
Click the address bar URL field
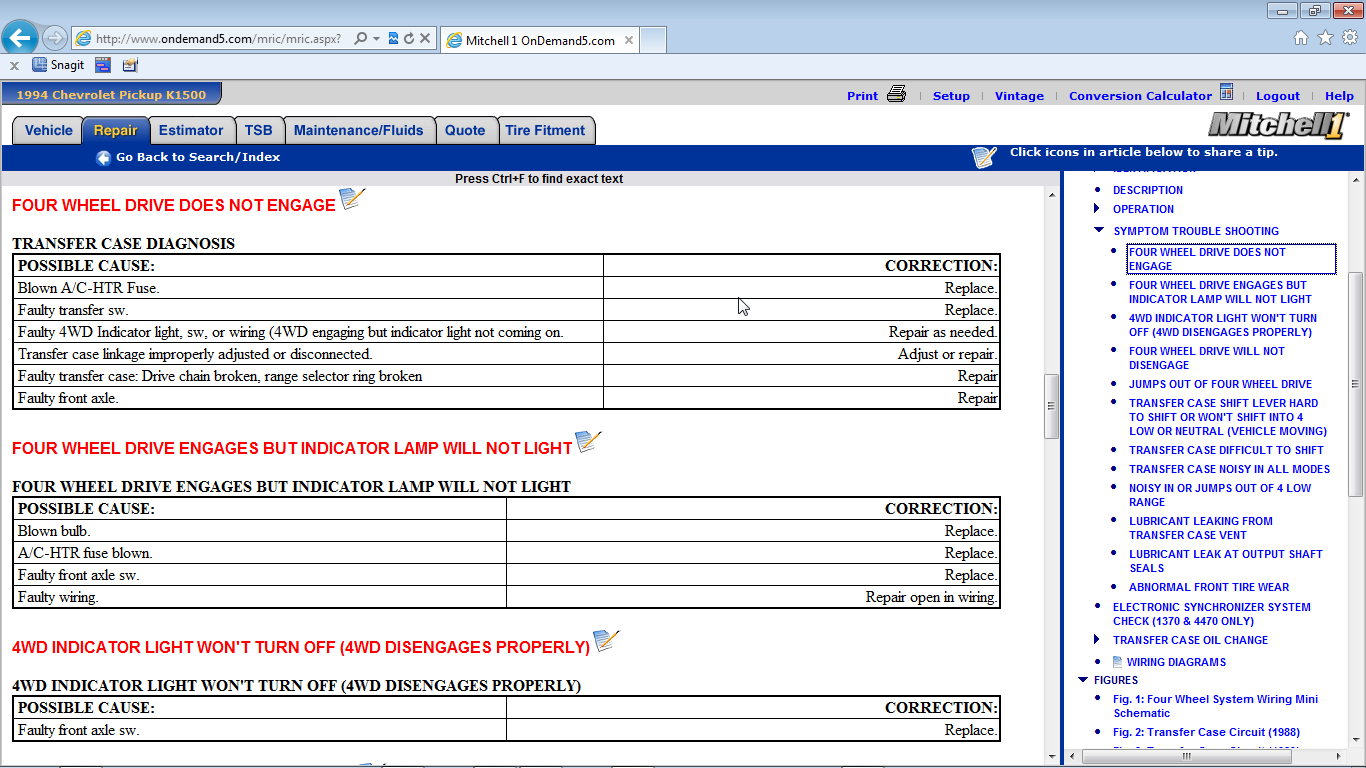[x=218, y=39]
